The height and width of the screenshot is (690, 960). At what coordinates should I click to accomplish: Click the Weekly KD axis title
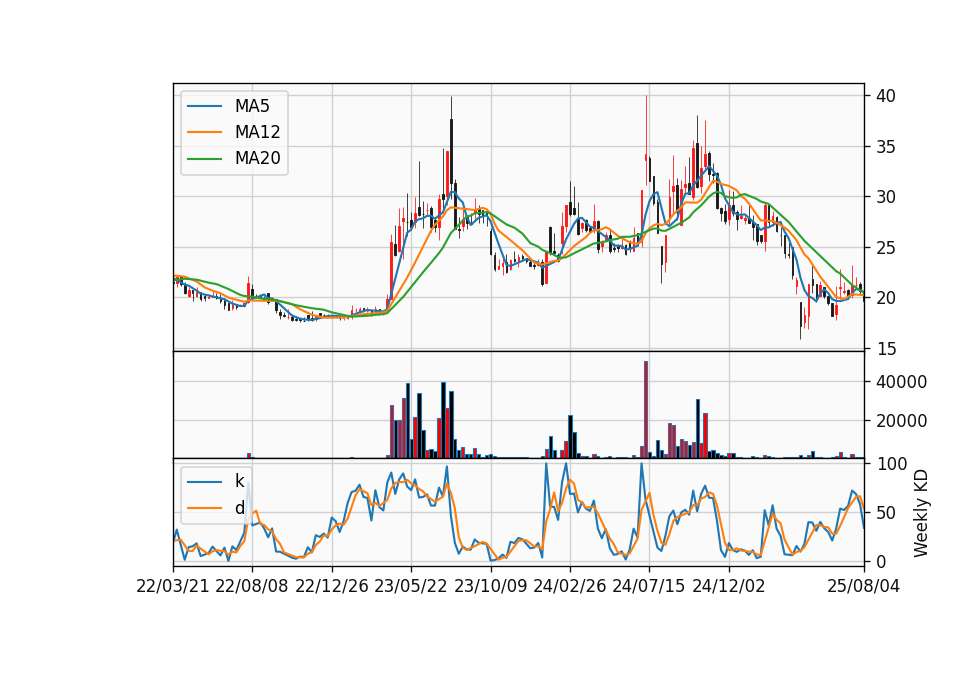click(921, 513)
